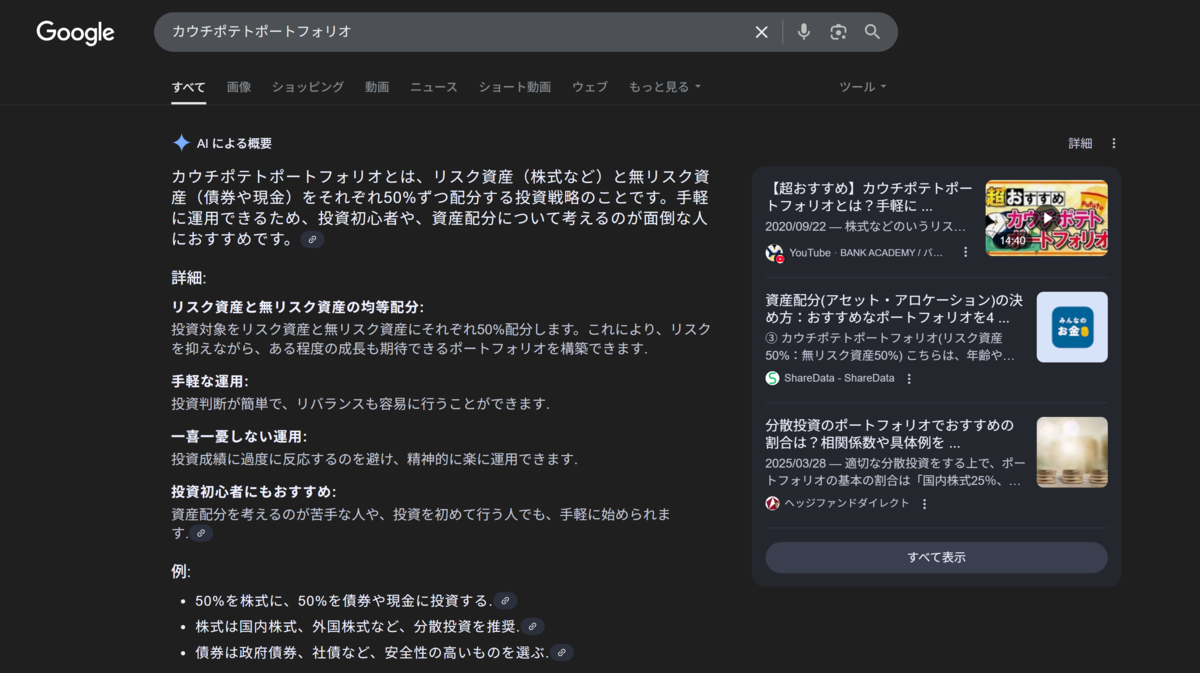Open link chip after 株式は国内株式 bullet
Screen dimensions: 1200x673
click(x=533, y=627)
